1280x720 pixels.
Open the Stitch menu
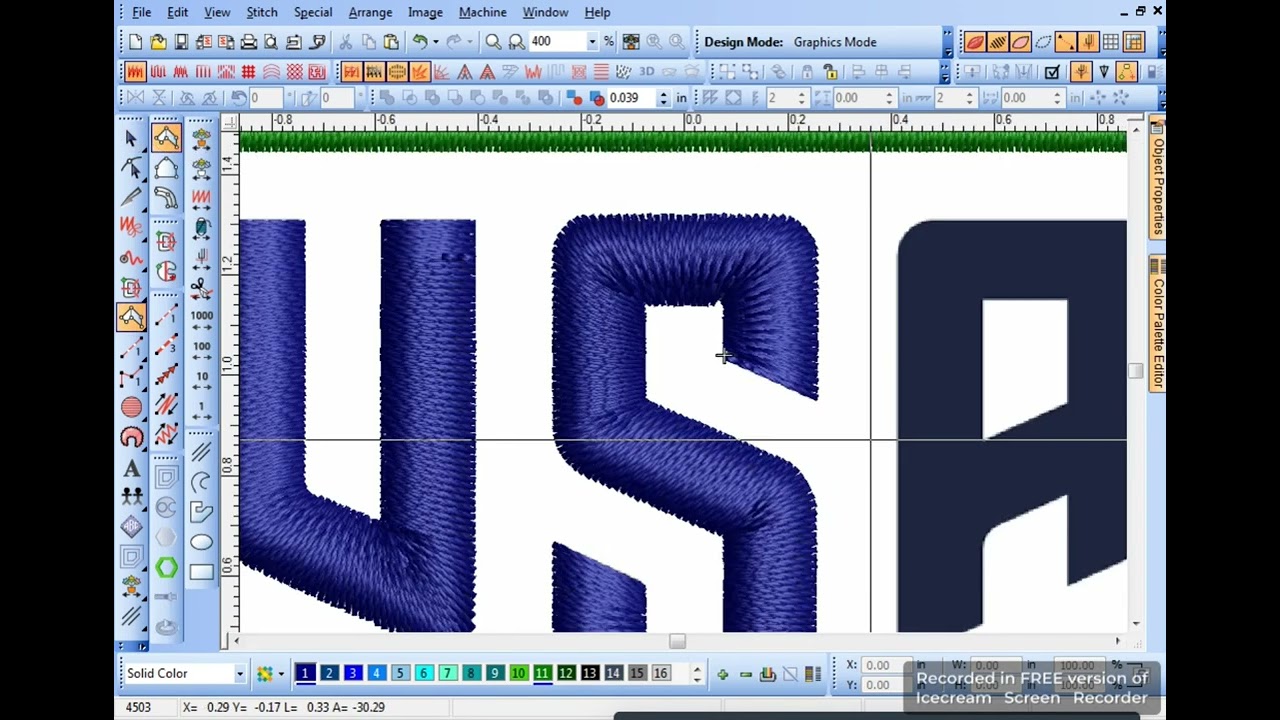pyautogui.click(x=262, y=12)
